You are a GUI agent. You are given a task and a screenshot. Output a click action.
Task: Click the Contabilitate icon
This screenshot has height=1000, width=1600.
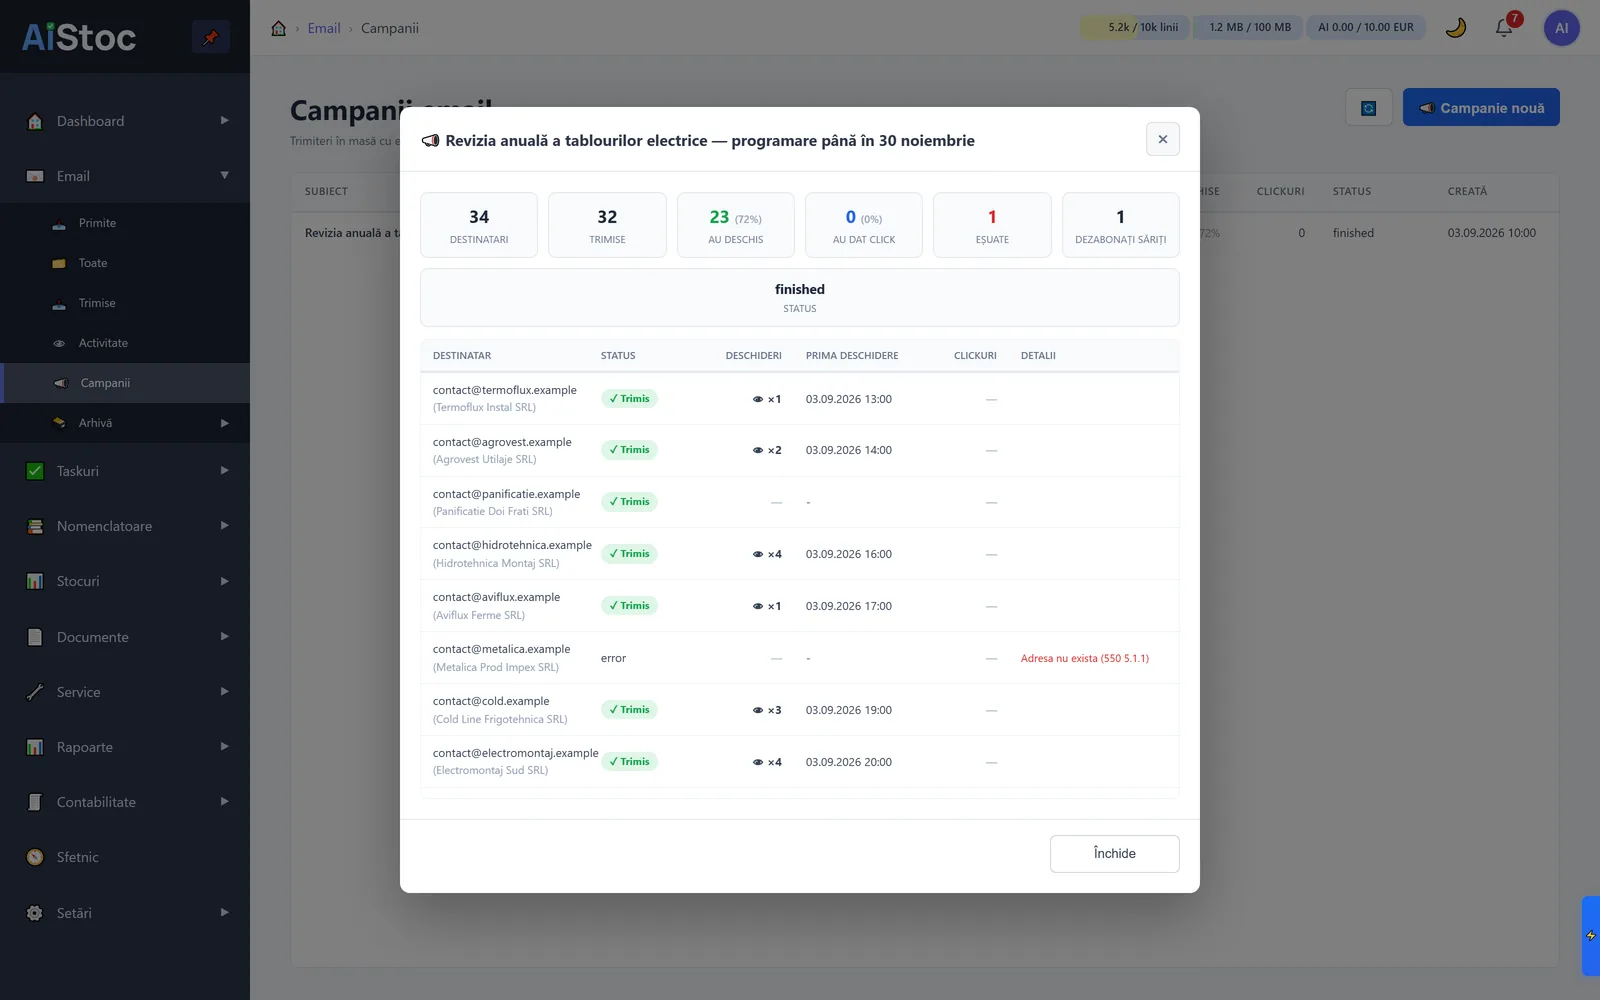(x=35, y=802)
